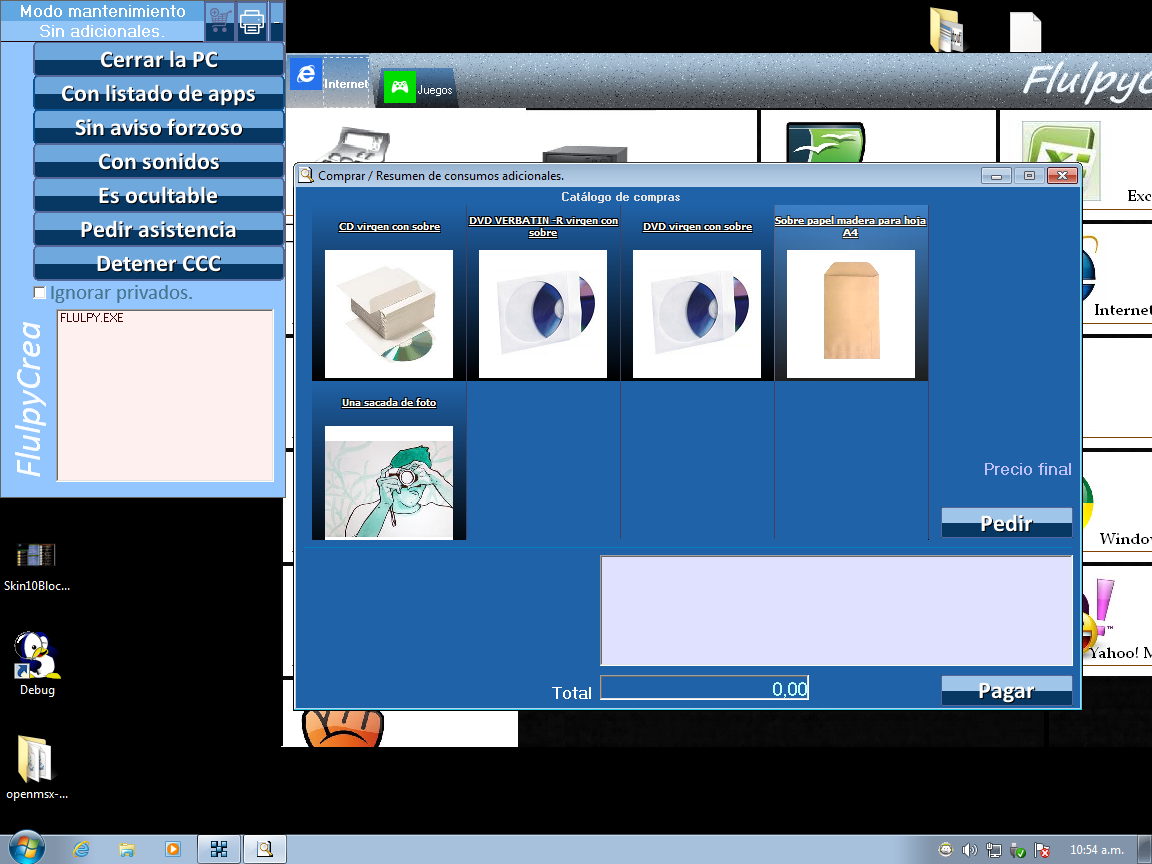Click the Show desktop button

(x=1145, y=849)
